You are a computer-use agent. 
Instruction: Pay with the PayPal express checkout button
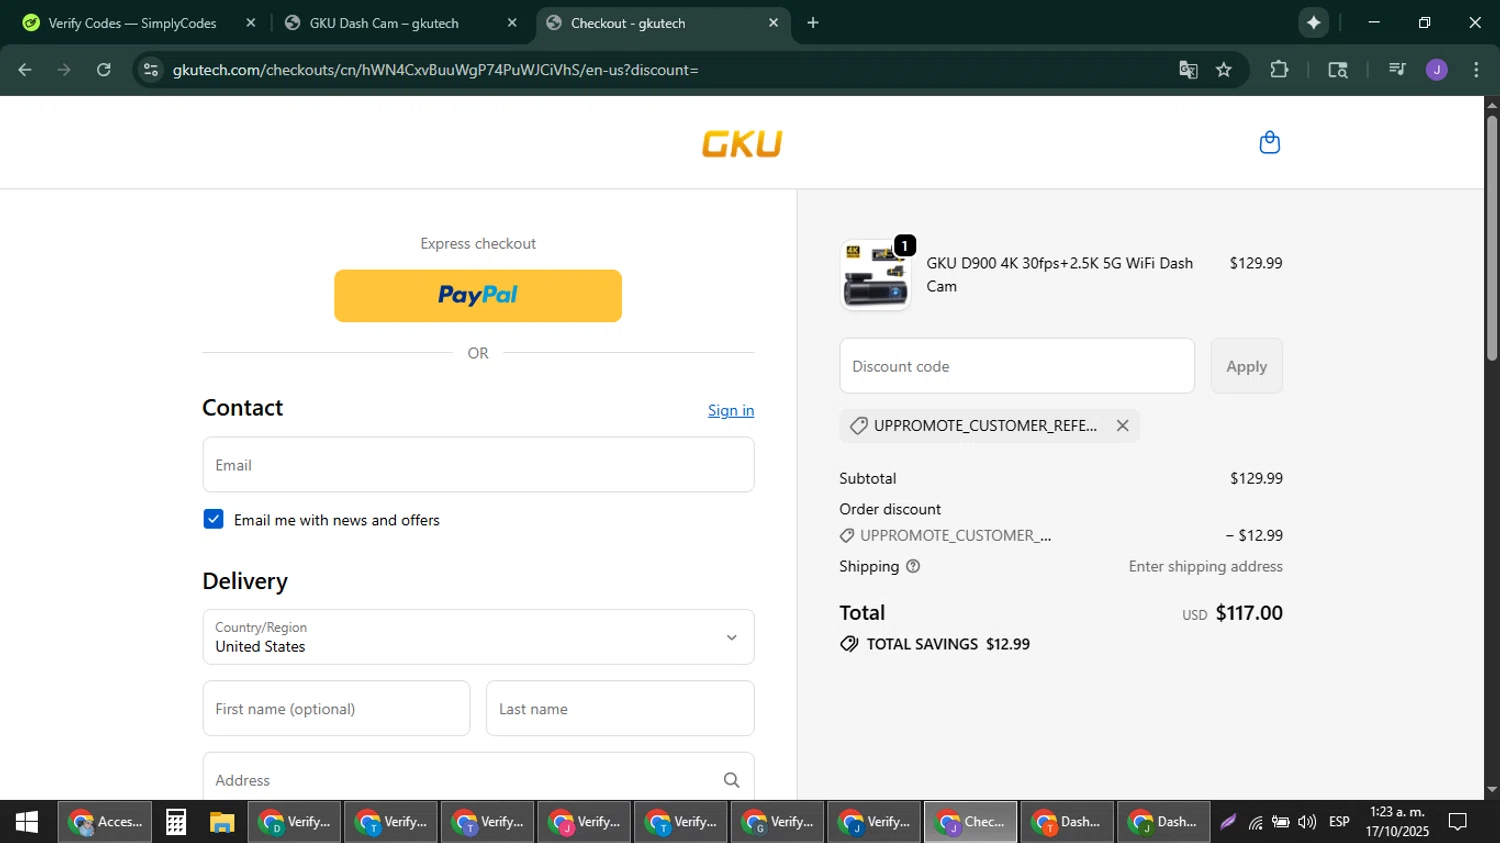point(478,296)
